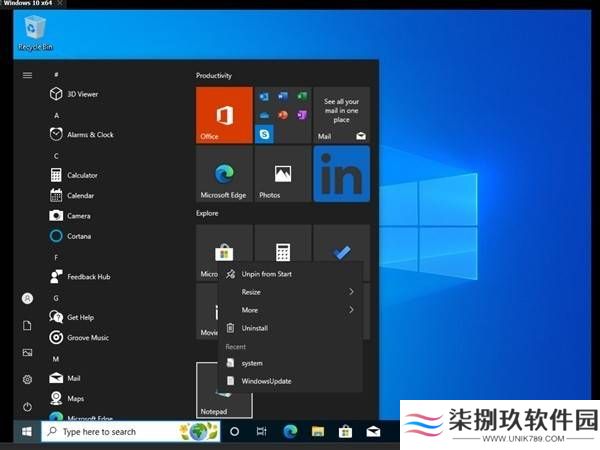Open Calendar app entry
Screen dimensions: 600x450
click(x=72, y=195)
